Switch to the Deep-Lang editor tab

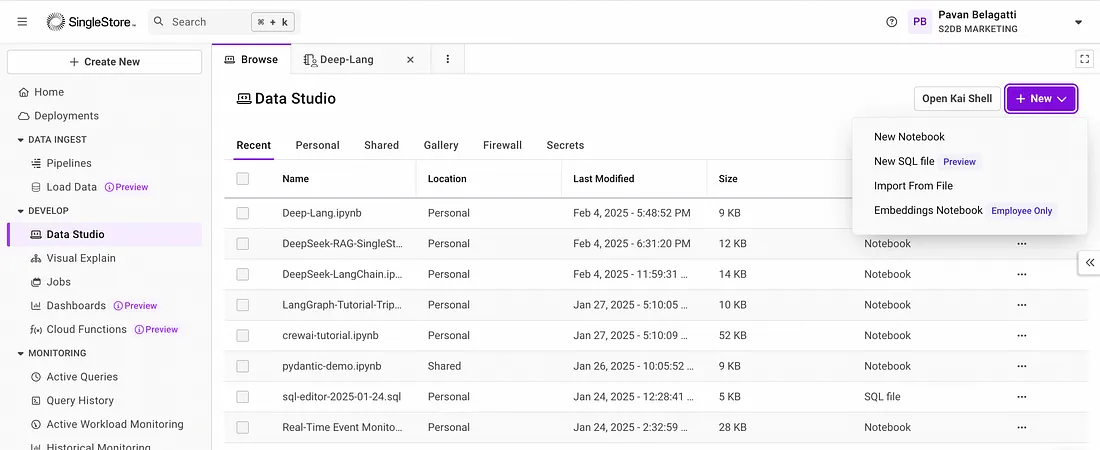click(x=347, y=60)
